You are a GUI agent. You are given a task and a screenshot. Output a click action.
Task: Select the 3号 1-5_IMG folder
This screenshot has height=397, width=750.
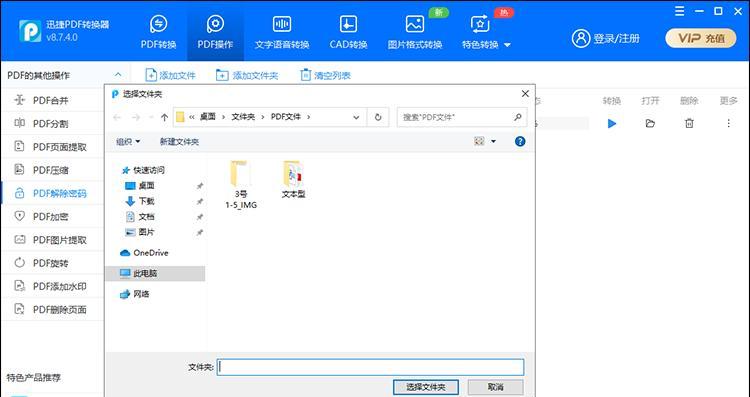click(x=241, y=184)
